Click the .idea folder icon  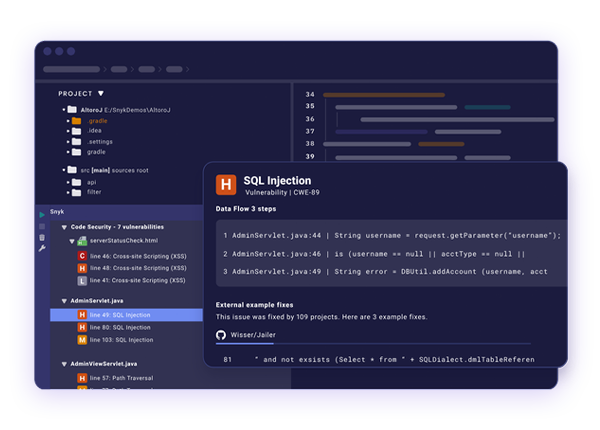point(77,131)
